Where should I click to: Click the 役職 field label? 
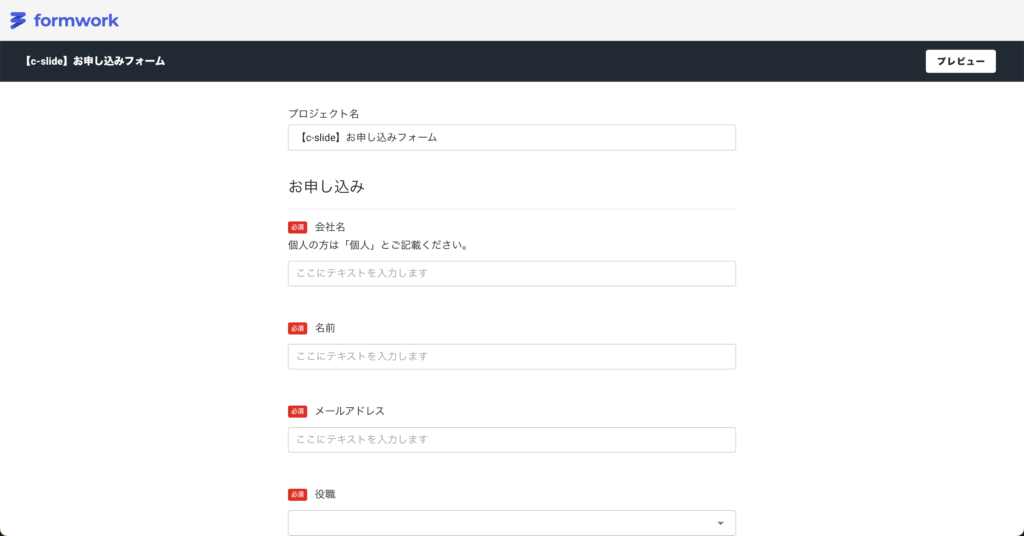click(325, 495)
